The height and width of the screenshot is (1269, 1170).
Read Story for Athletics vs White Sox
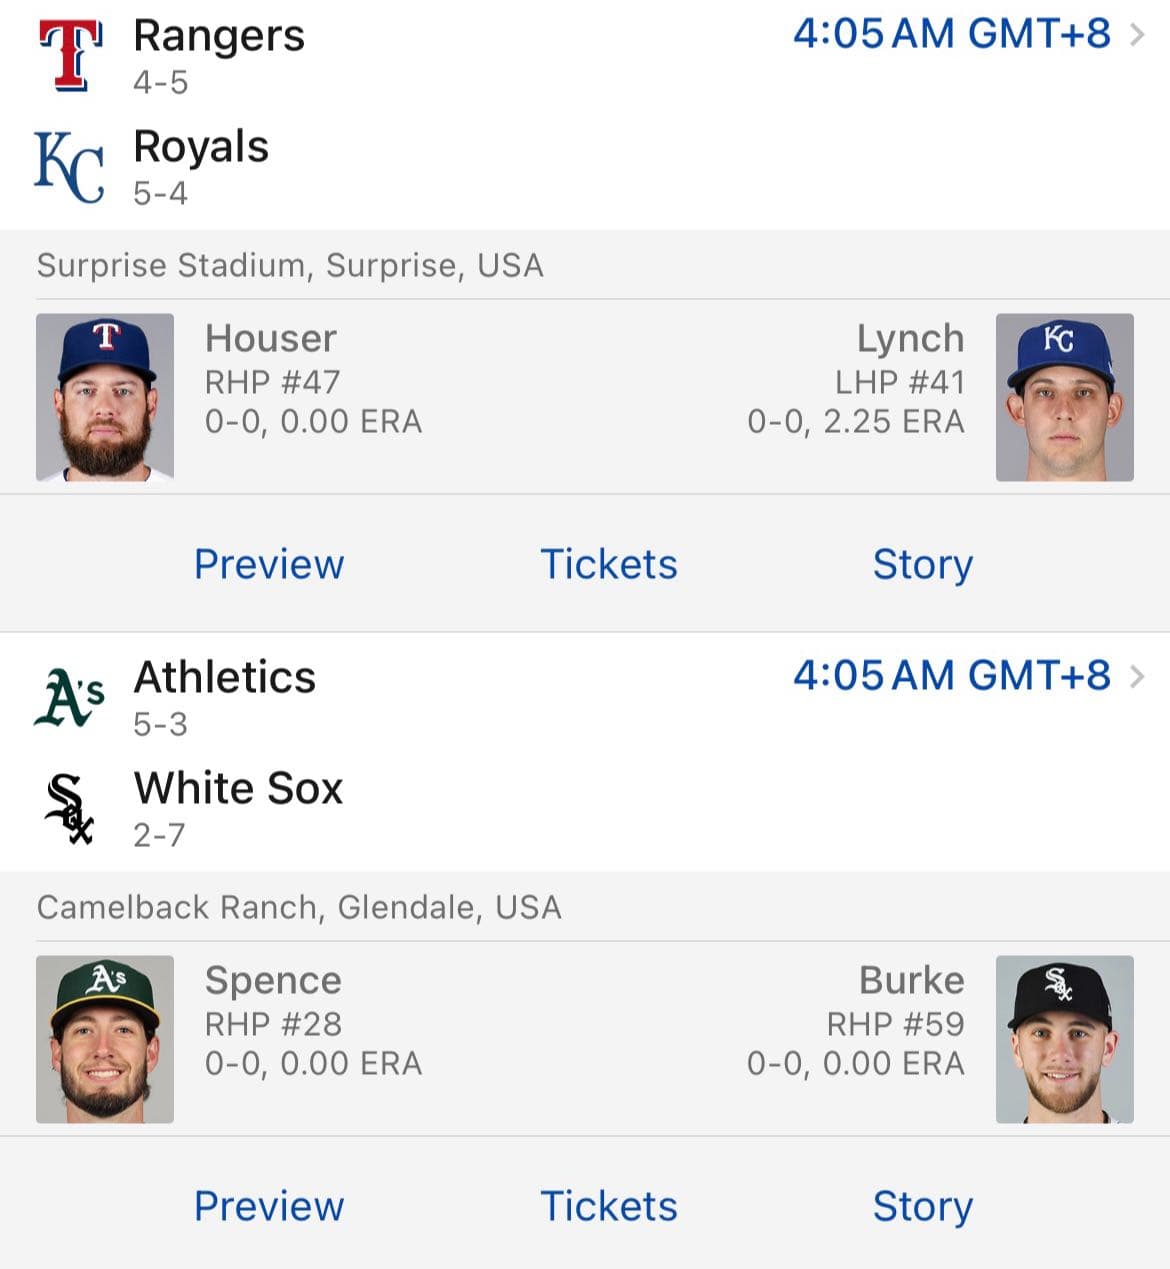click(922, 1206)
